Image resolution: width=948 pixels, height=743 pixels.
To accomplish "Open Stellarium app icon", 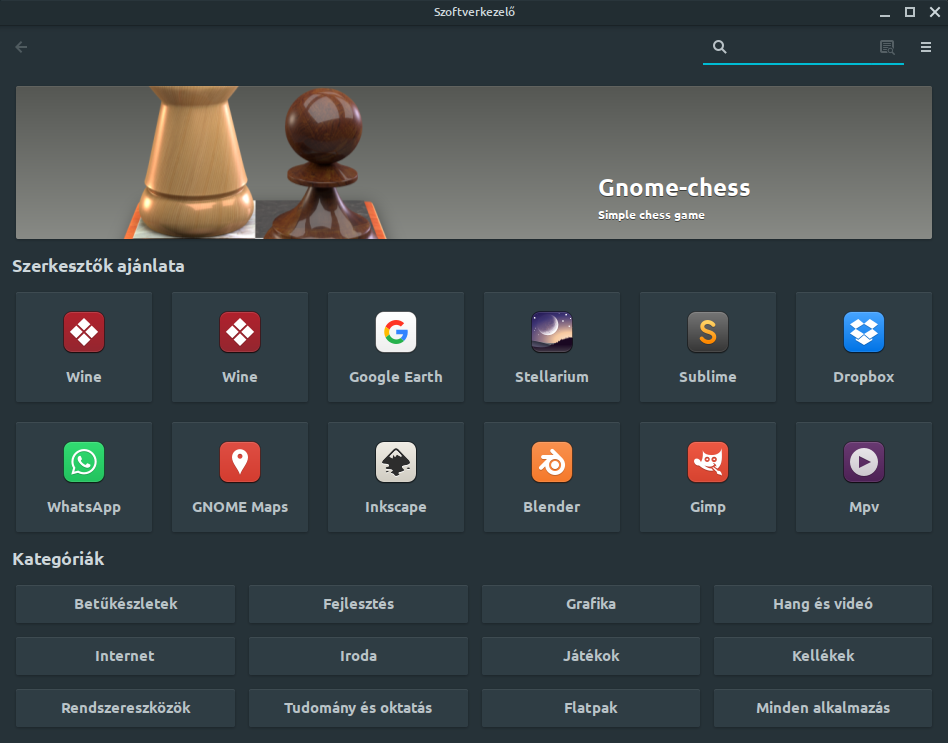I will [552, 332].
